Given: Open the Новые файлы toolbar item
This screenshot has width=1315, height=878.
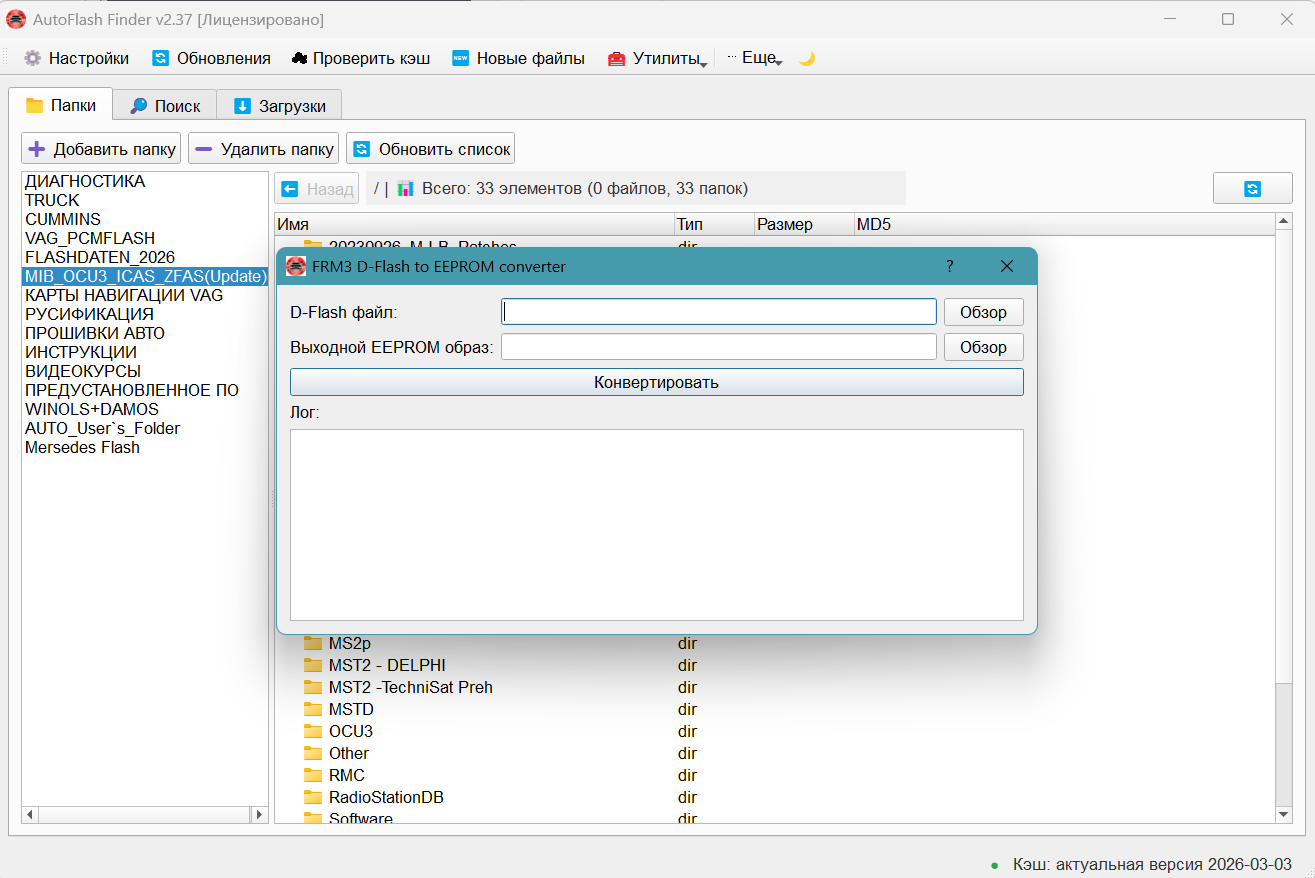Looking at the screenshot, I should [x=518, y=58].
